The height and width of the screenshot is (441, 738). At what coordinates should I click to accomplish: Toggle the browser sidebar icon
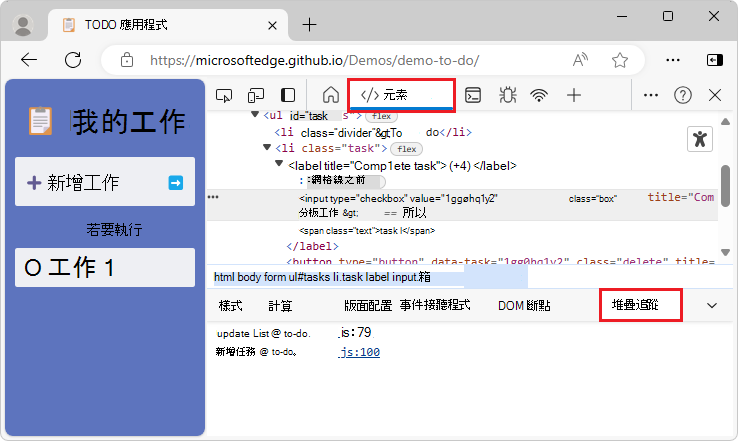(714, 60)
